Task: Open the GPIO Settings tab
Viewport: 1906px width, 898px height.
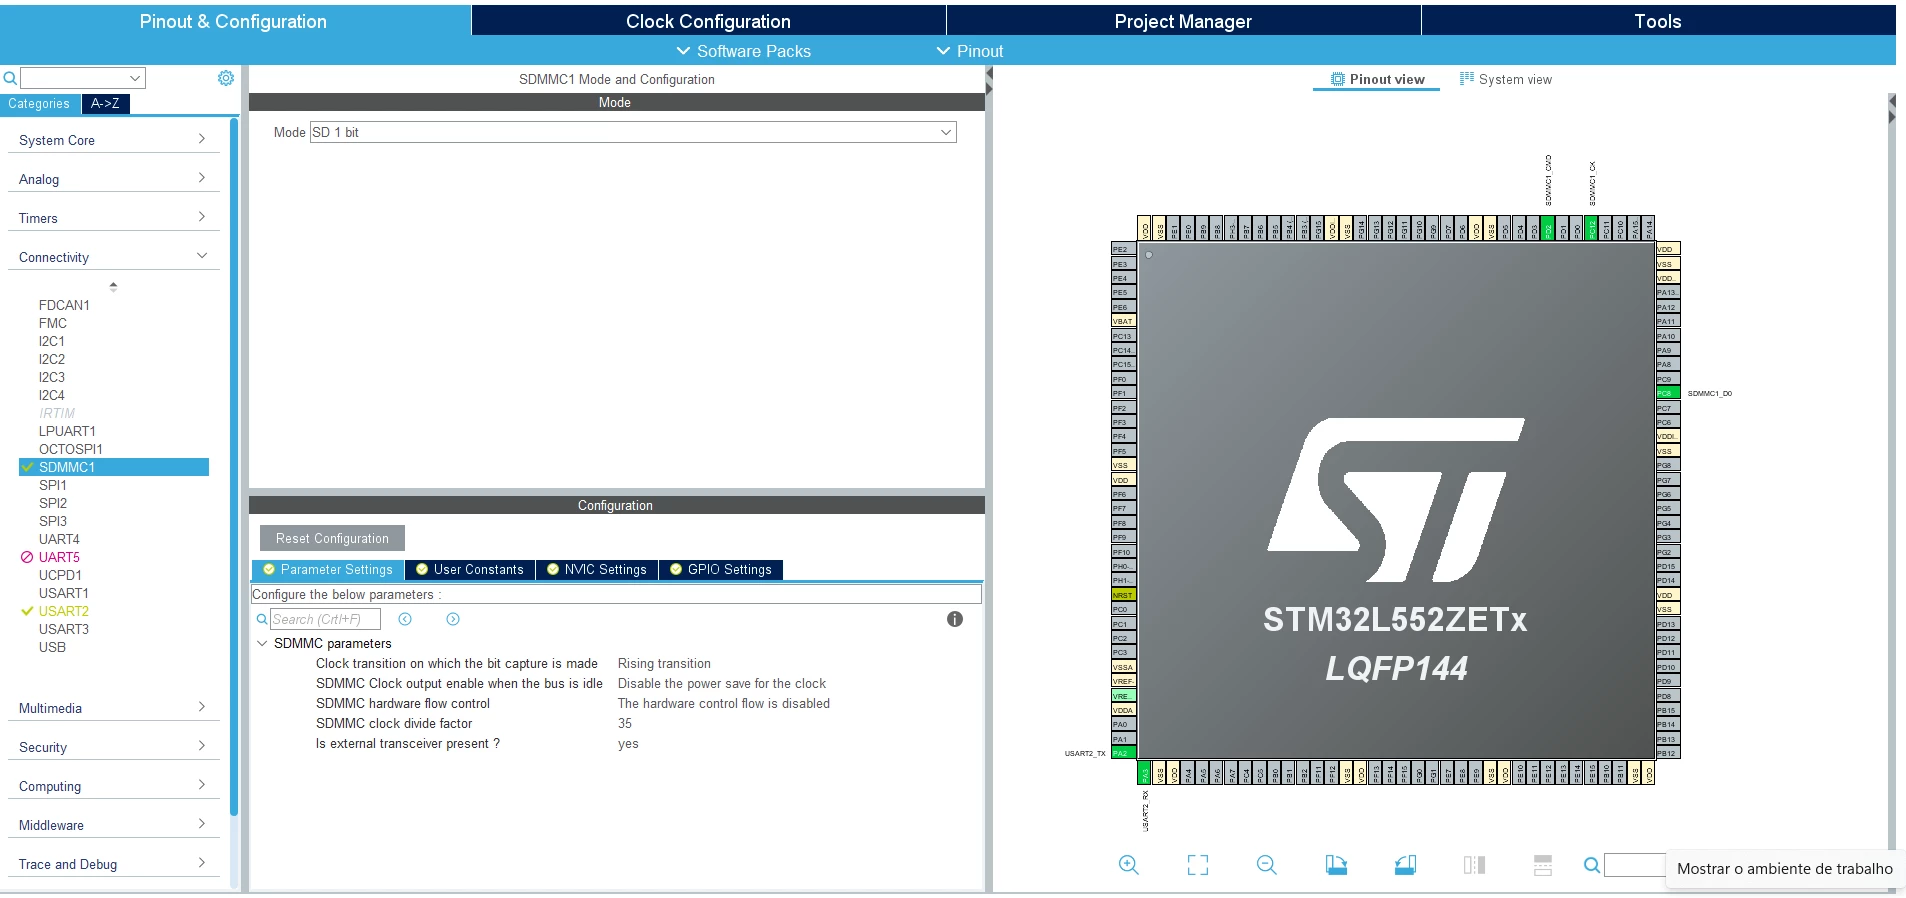Action: [721, 569]
